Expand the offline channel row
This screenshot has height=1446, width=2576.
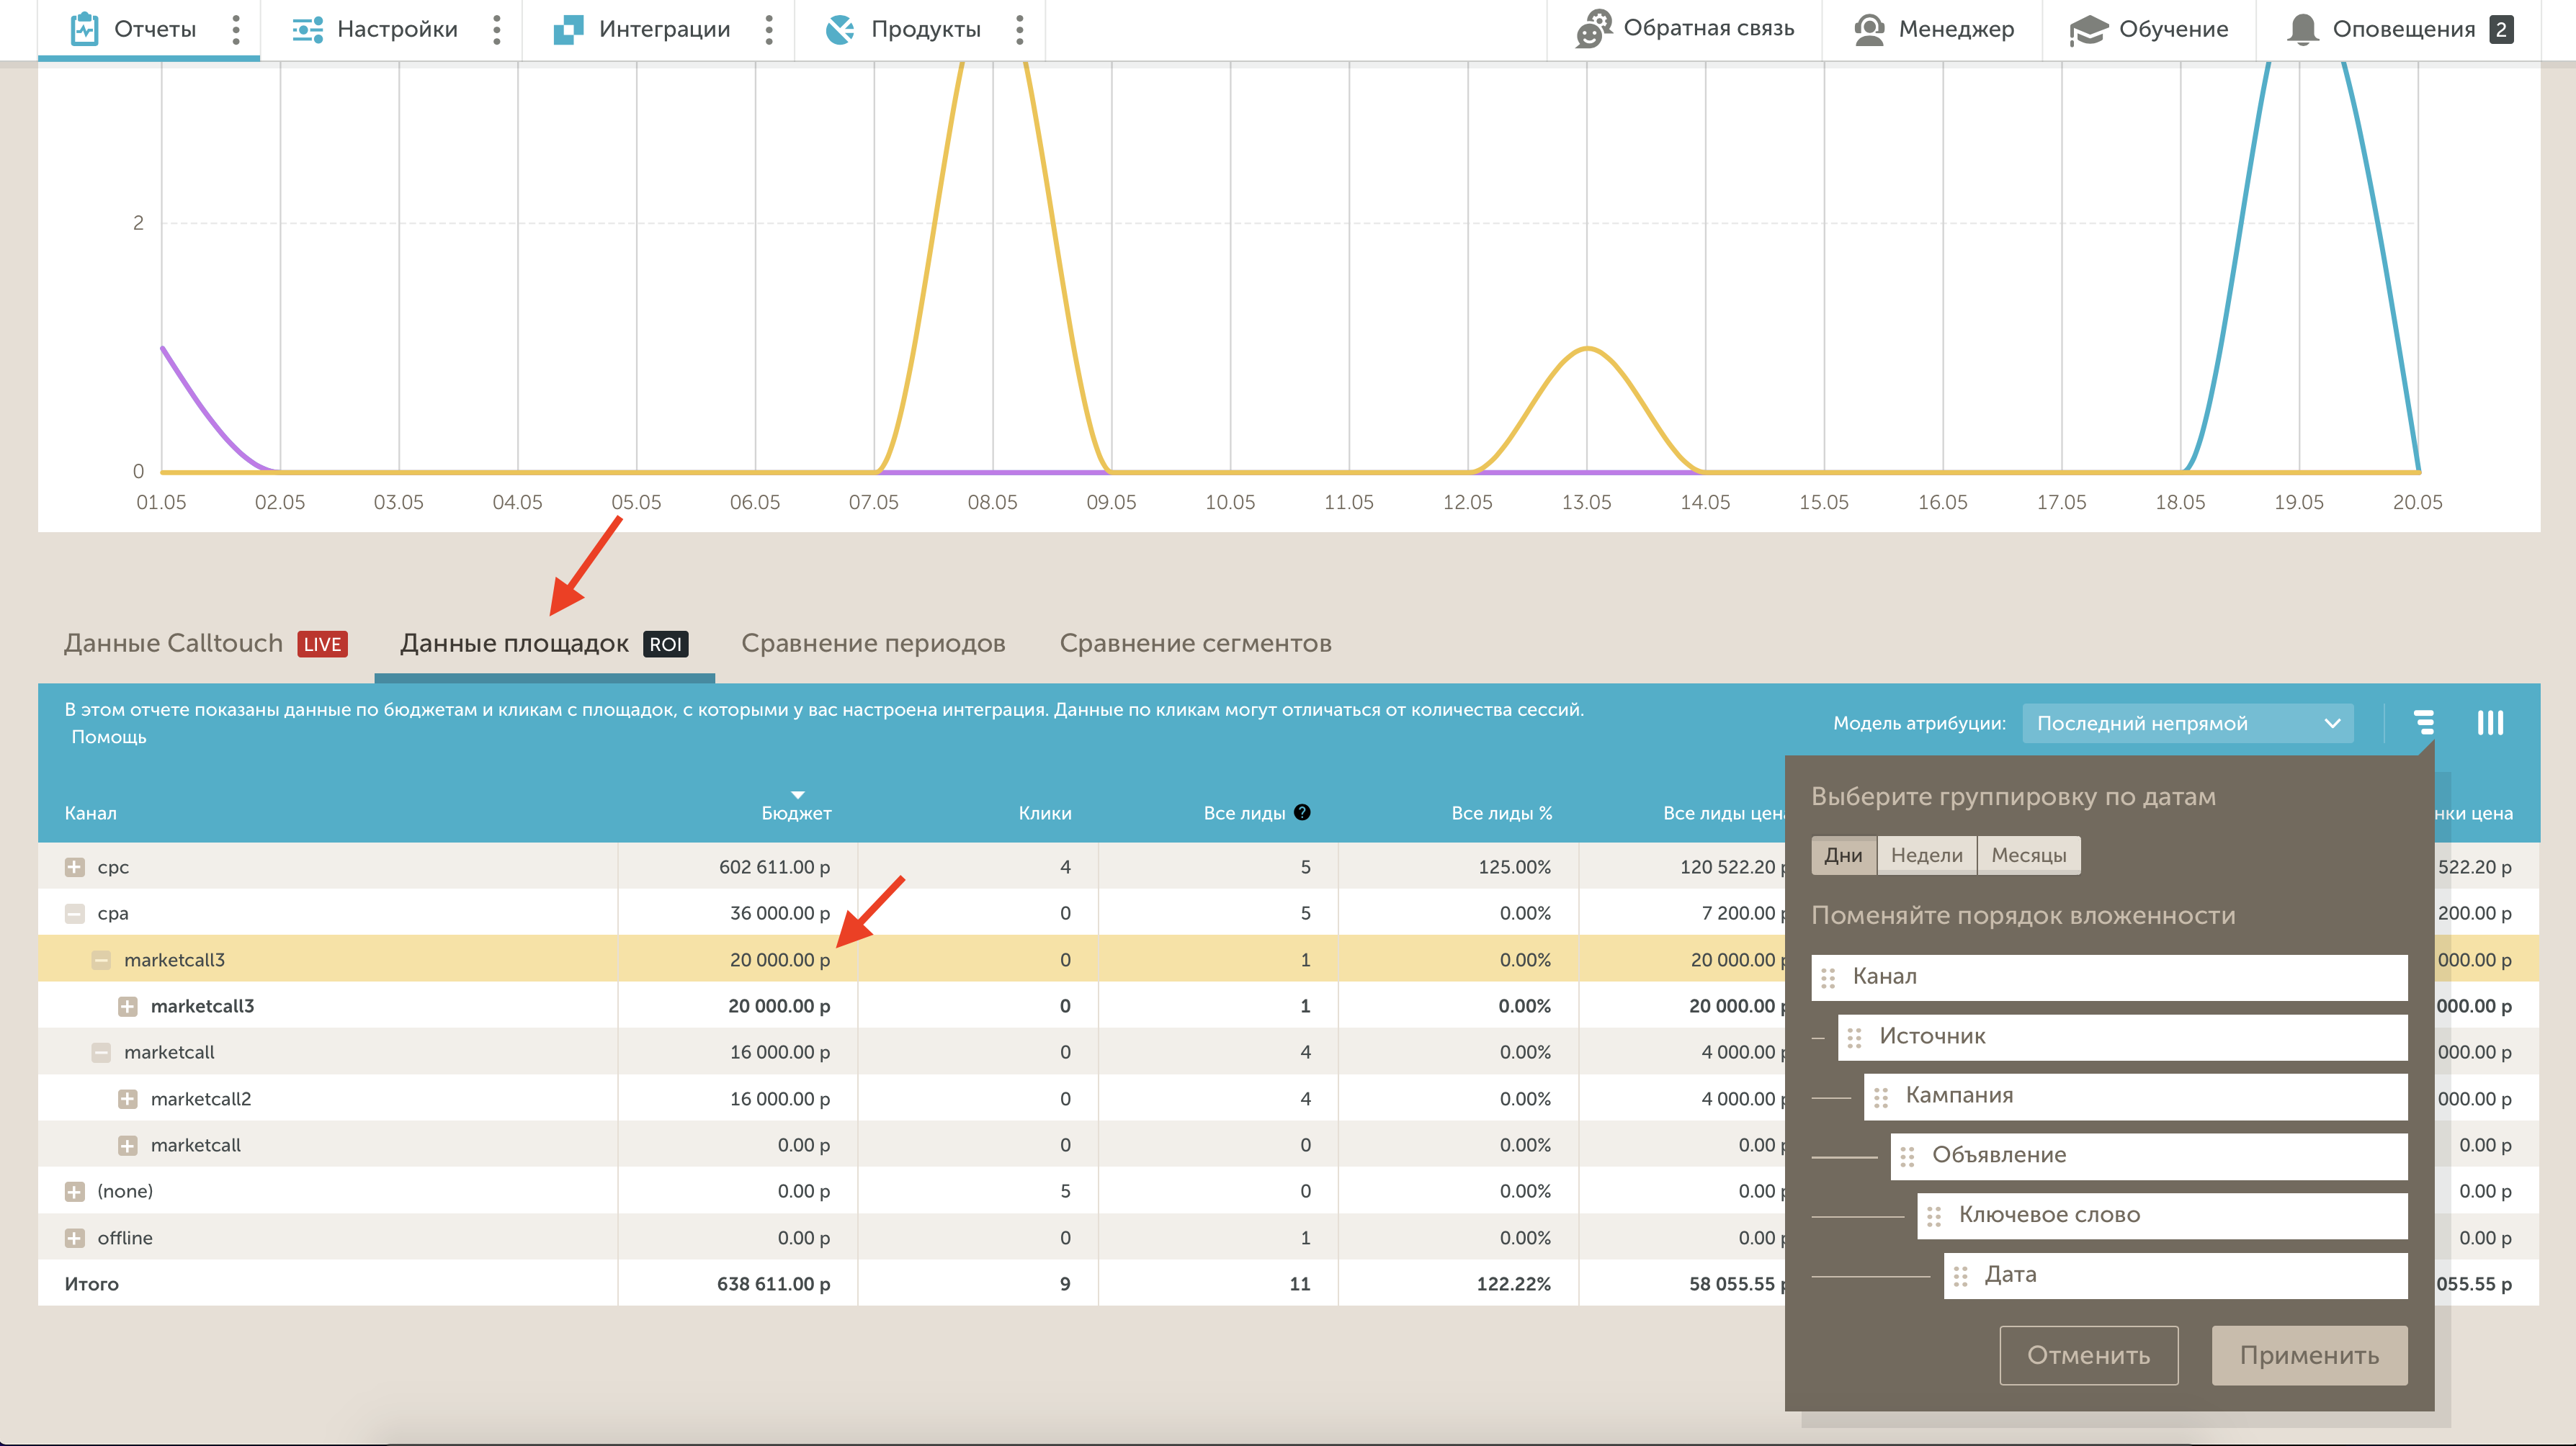75,1238
